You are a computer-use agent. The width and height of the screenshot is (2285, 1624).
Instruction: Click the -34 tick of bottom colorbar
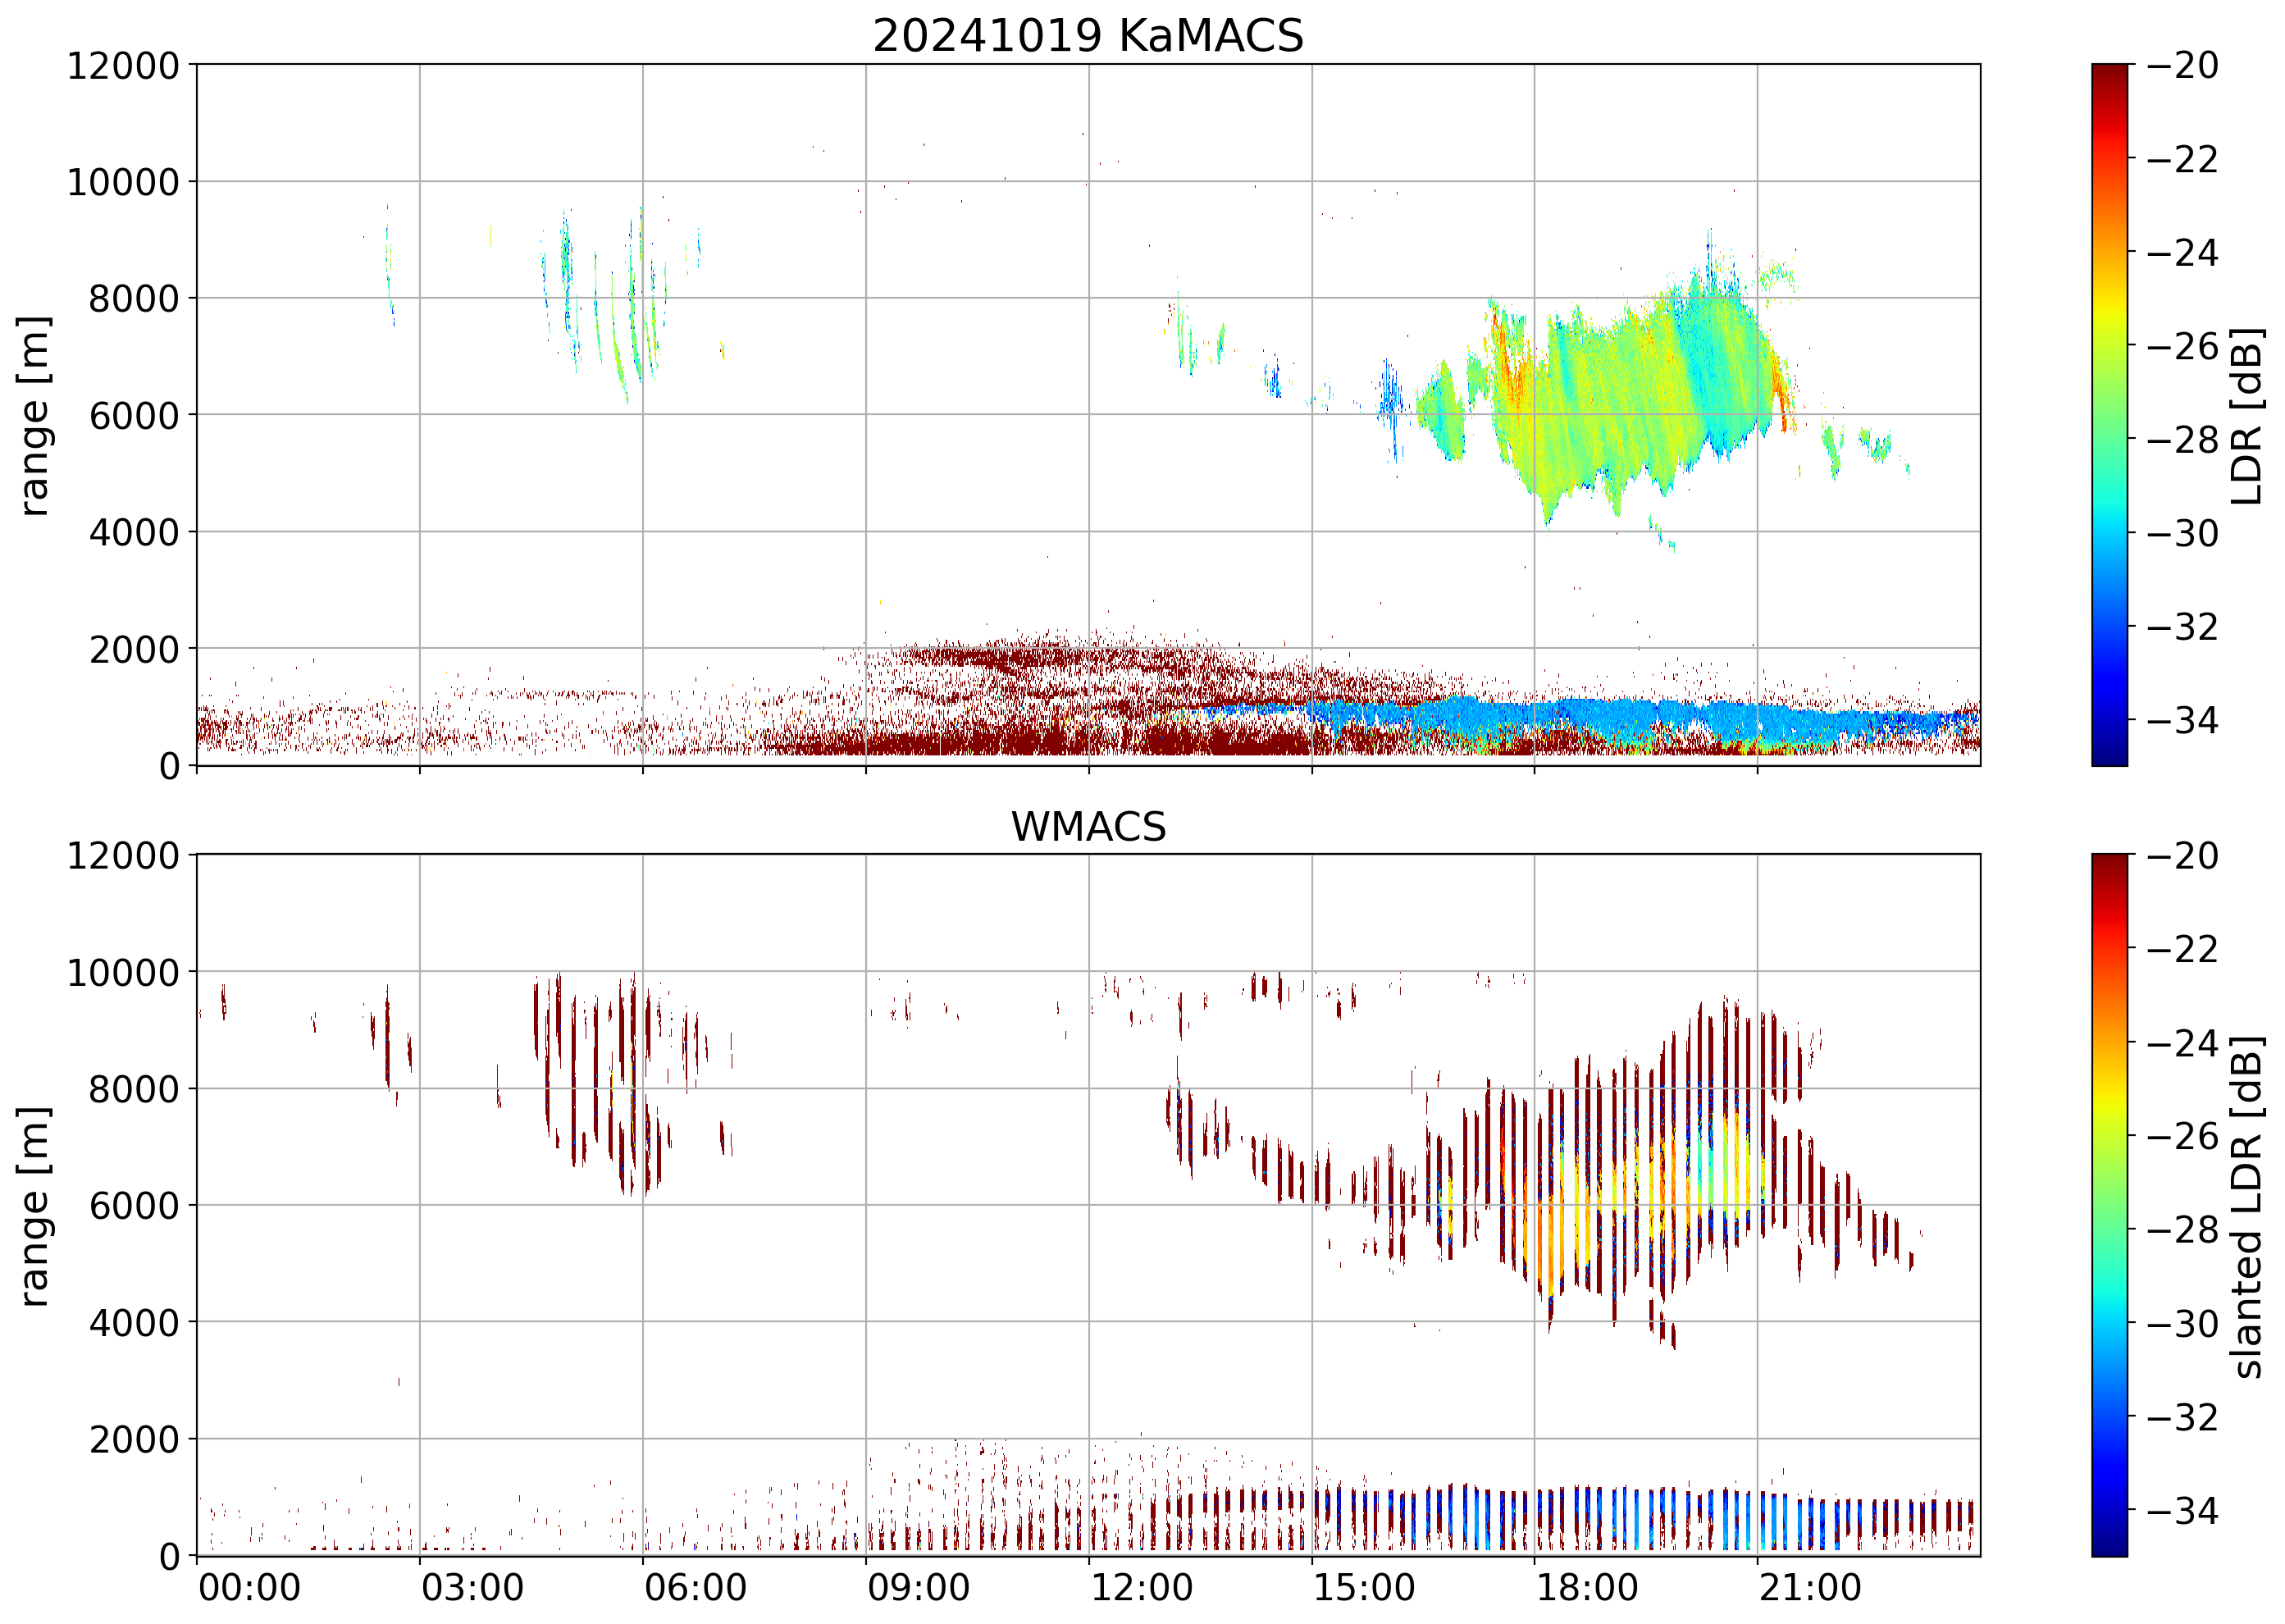[x=2182, y=1510]
